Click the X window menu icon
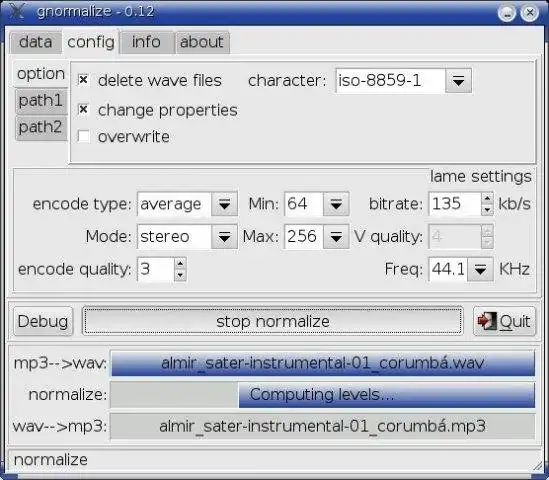Viewport: 549px width, 480px height. [x=17, y=11]
